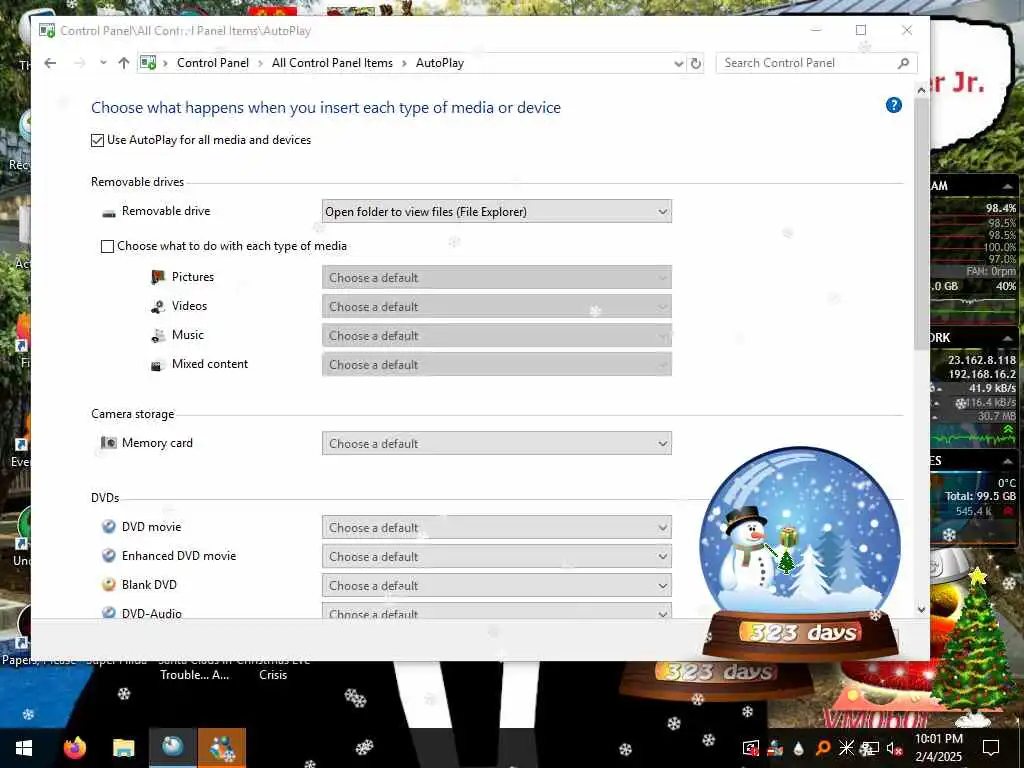The height and width of the screenshot is (768, 1024).
Task: Open the Blank DVD default dropdown
Action: click(x=496, y=585)
